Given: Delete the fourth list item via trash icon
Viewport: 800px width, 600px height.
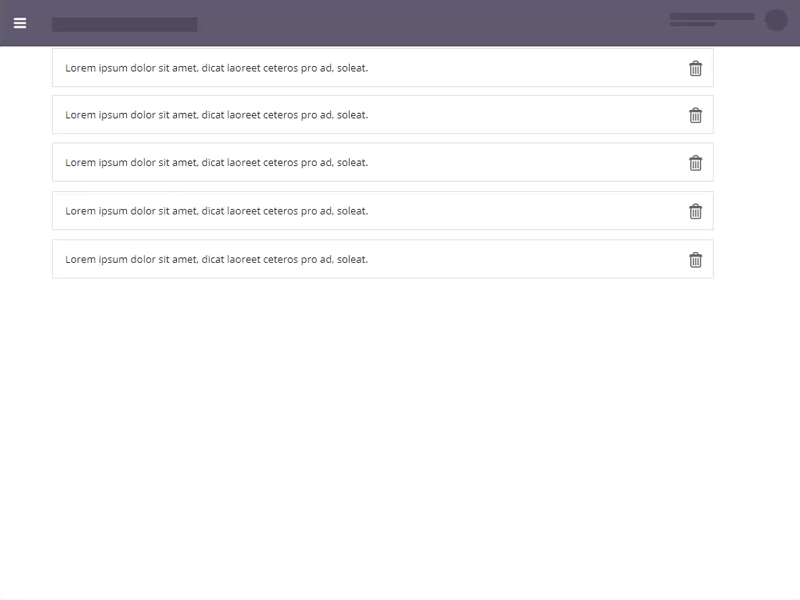Looking at the screenshot, I should click(697, 211).
